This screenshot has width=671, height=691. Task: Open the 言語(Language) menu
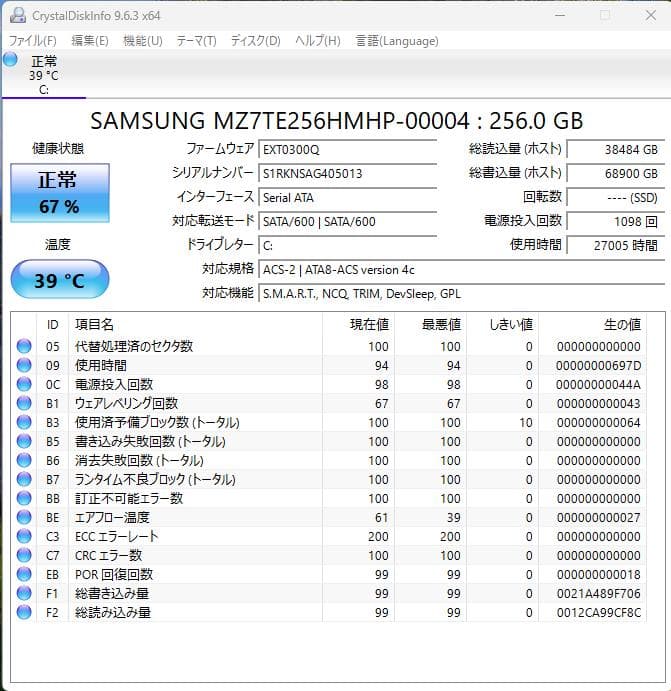point(397,41)
